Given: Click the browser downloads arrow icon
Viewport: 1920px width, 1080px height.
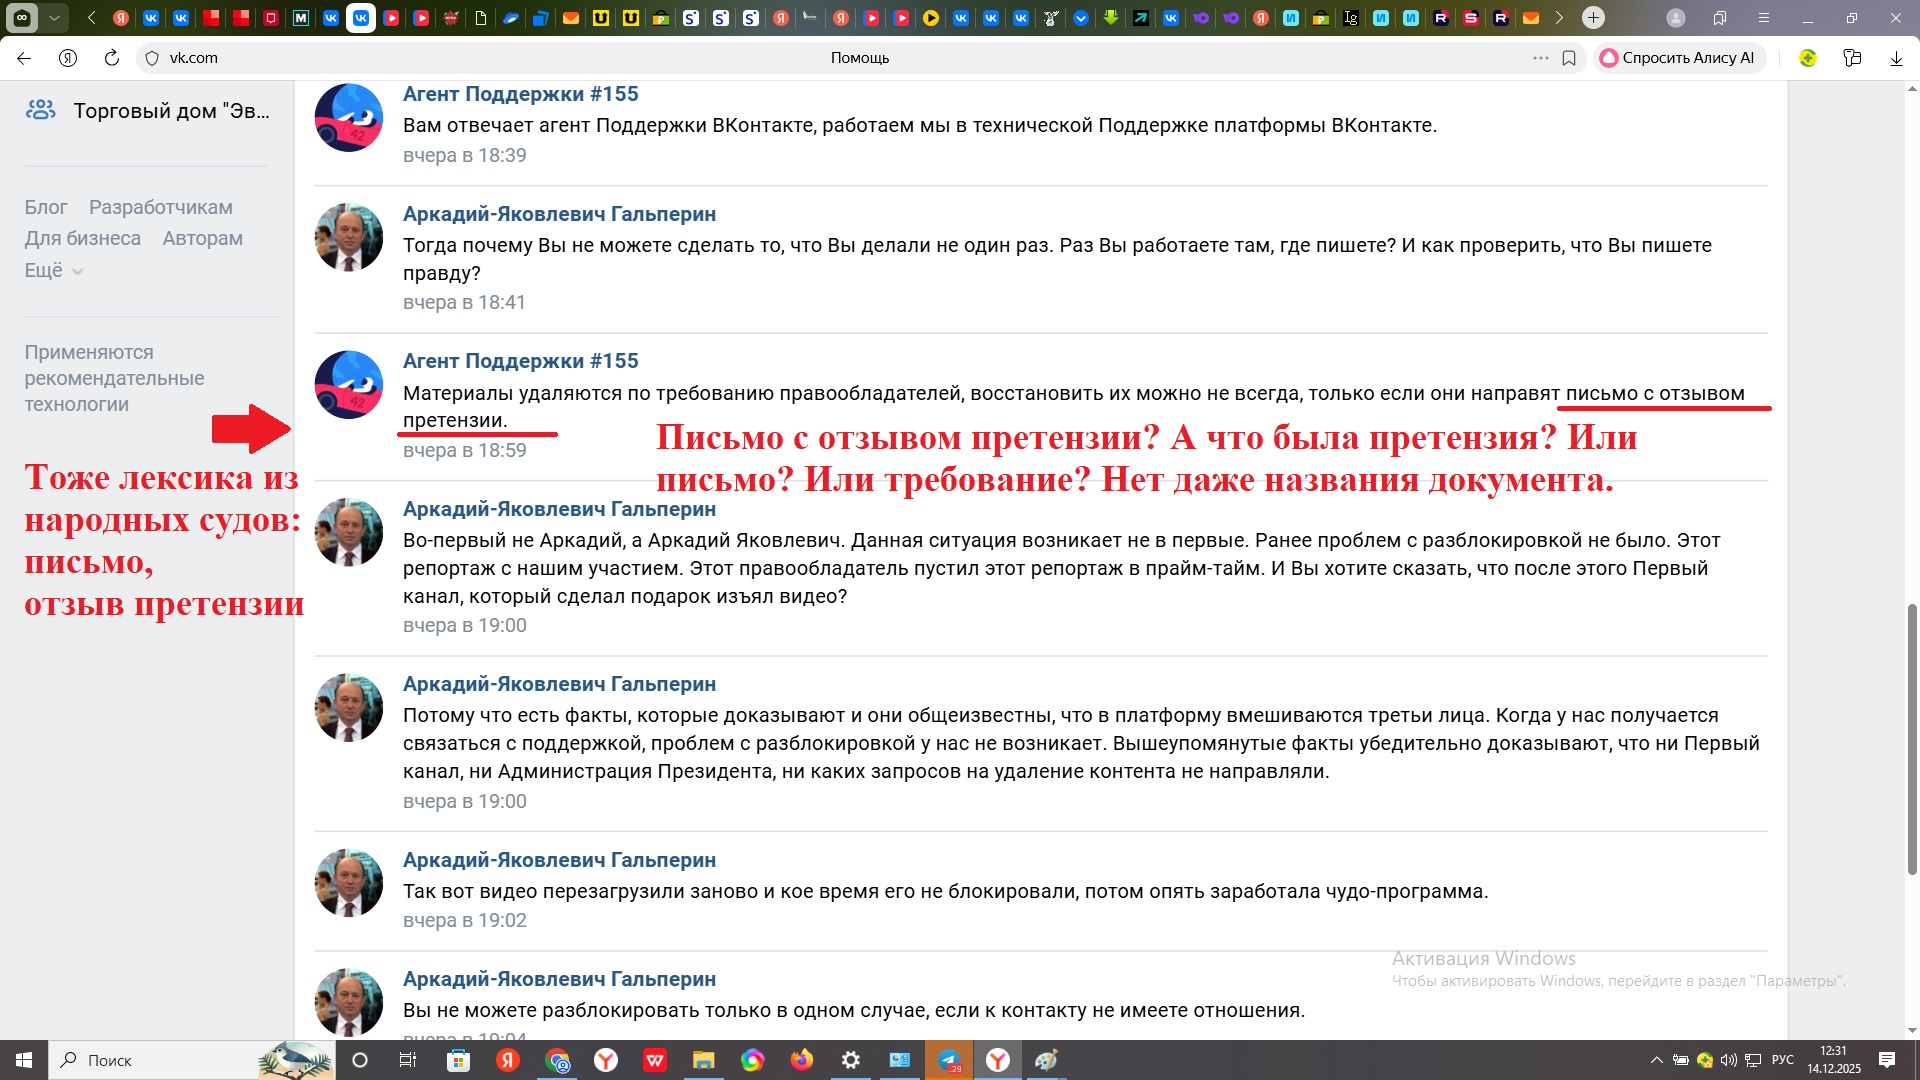Looking at the screenshot, I should [x=1896, y=58].
